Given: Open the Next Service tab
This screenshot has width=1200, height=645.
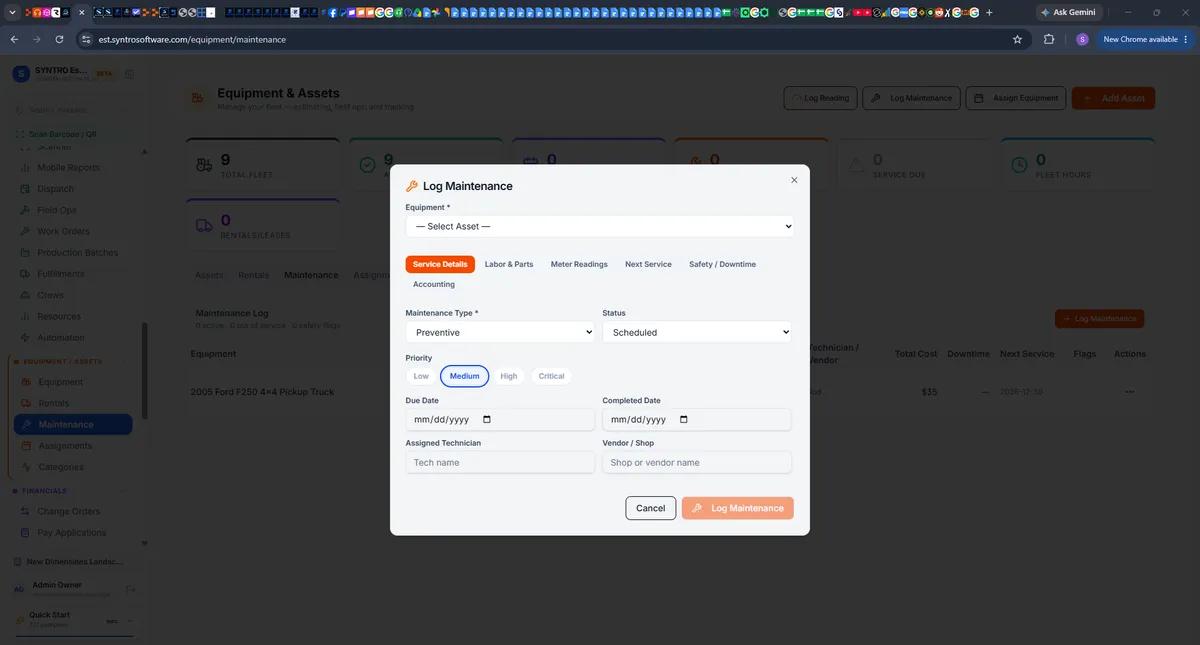Looking at the screenshot, I should click(x=648, y=264).
